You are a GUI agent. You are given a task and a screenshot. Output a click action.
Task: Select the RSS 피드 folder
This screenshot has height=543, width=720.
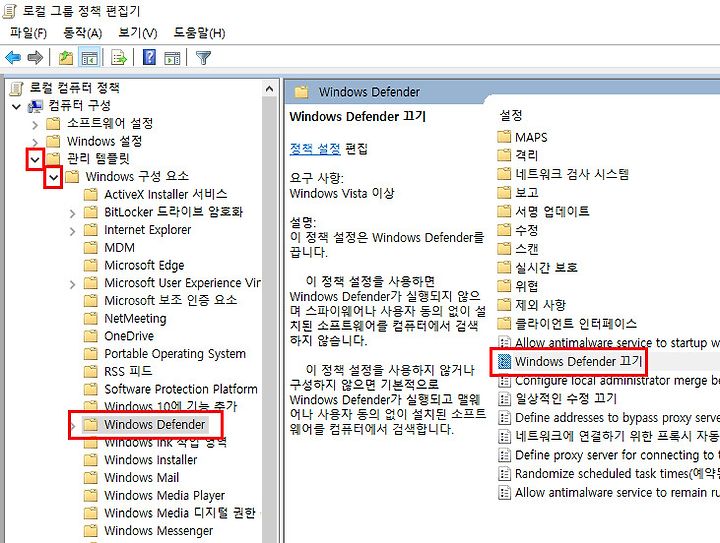tap(118, 371)
